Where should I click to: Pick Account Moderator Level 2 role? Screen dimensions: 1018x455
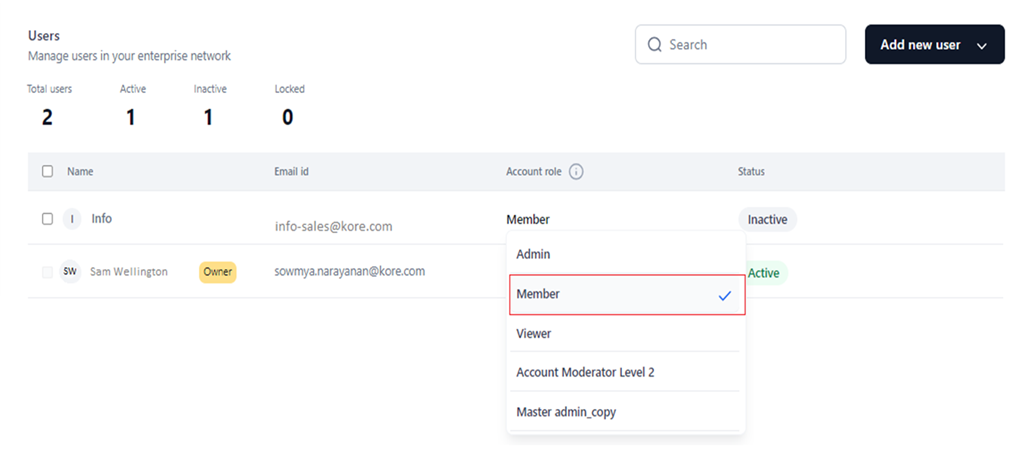click(x=626, y=372)
